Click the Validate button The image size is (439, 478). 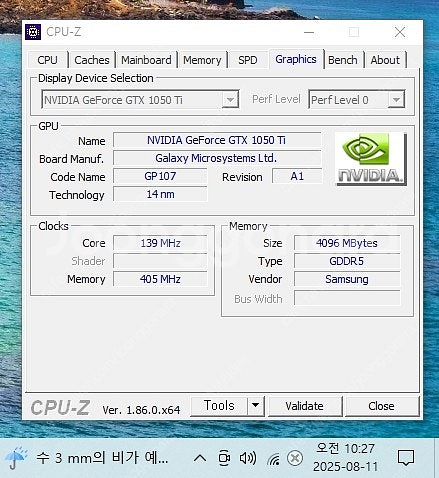pyautogui.click(x=304, y=406)
